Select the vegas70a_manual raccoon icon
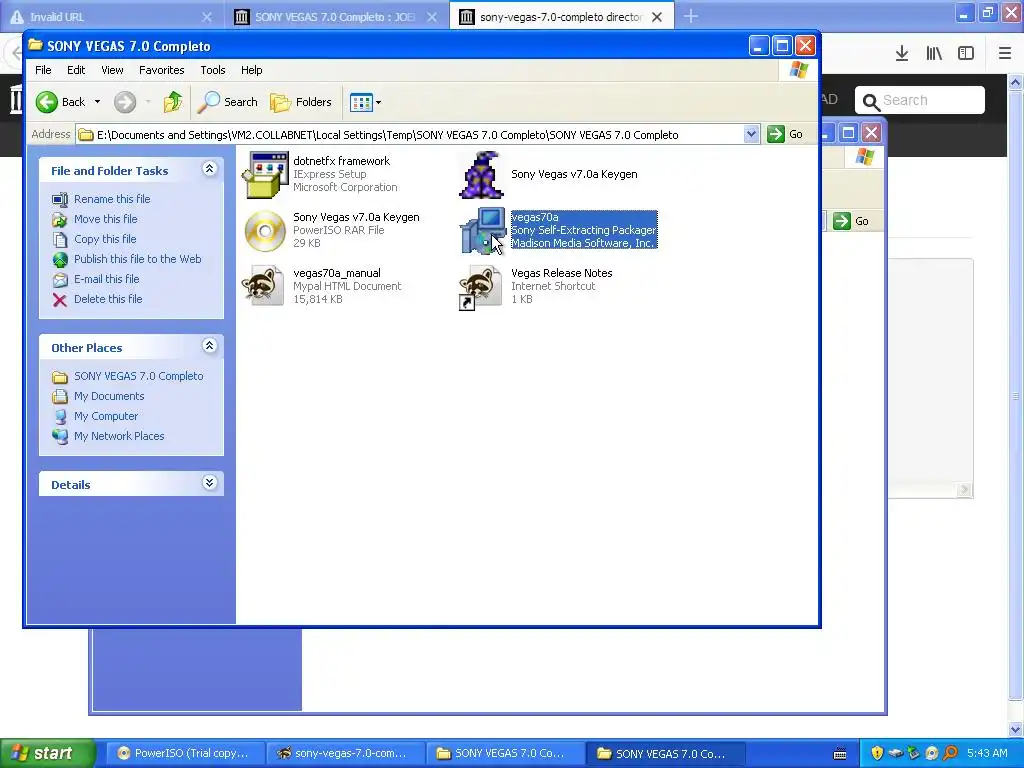This screenshot has width=1024, height=768. 263,285
